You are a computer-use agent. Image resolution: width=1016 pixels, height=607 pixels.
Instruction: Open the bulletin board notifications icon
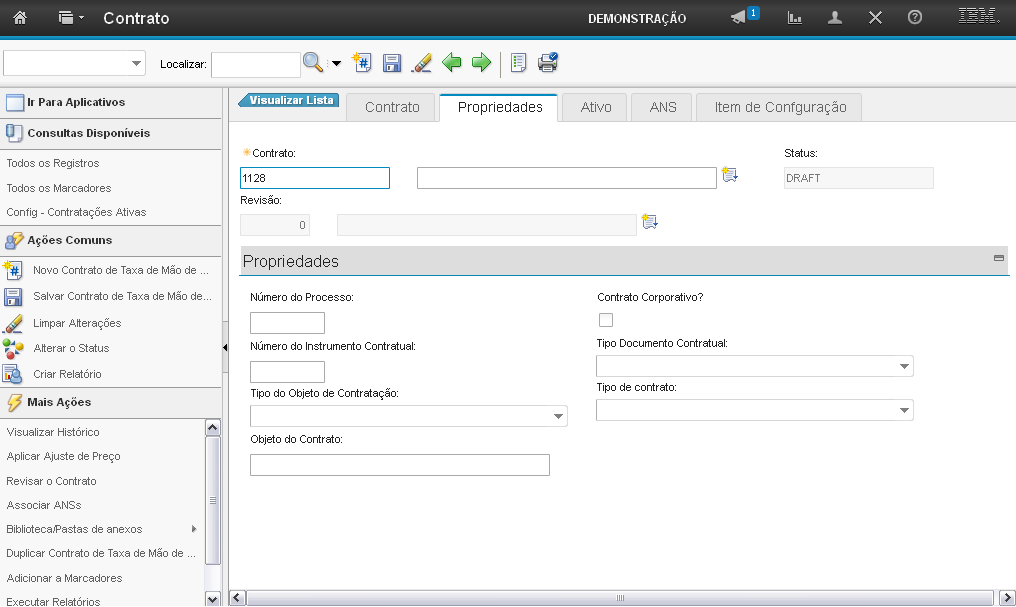pyautogui.click(x=739, y=18)
